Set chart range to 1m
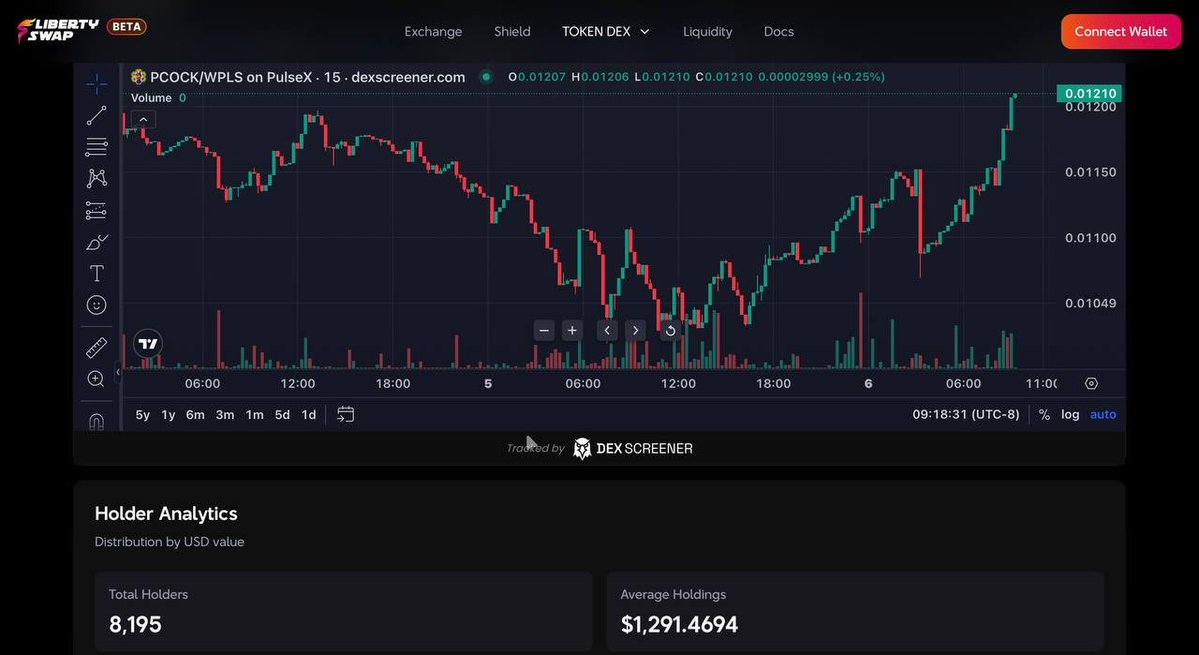Screen dimensions: 1199x655 pos(255,415)
